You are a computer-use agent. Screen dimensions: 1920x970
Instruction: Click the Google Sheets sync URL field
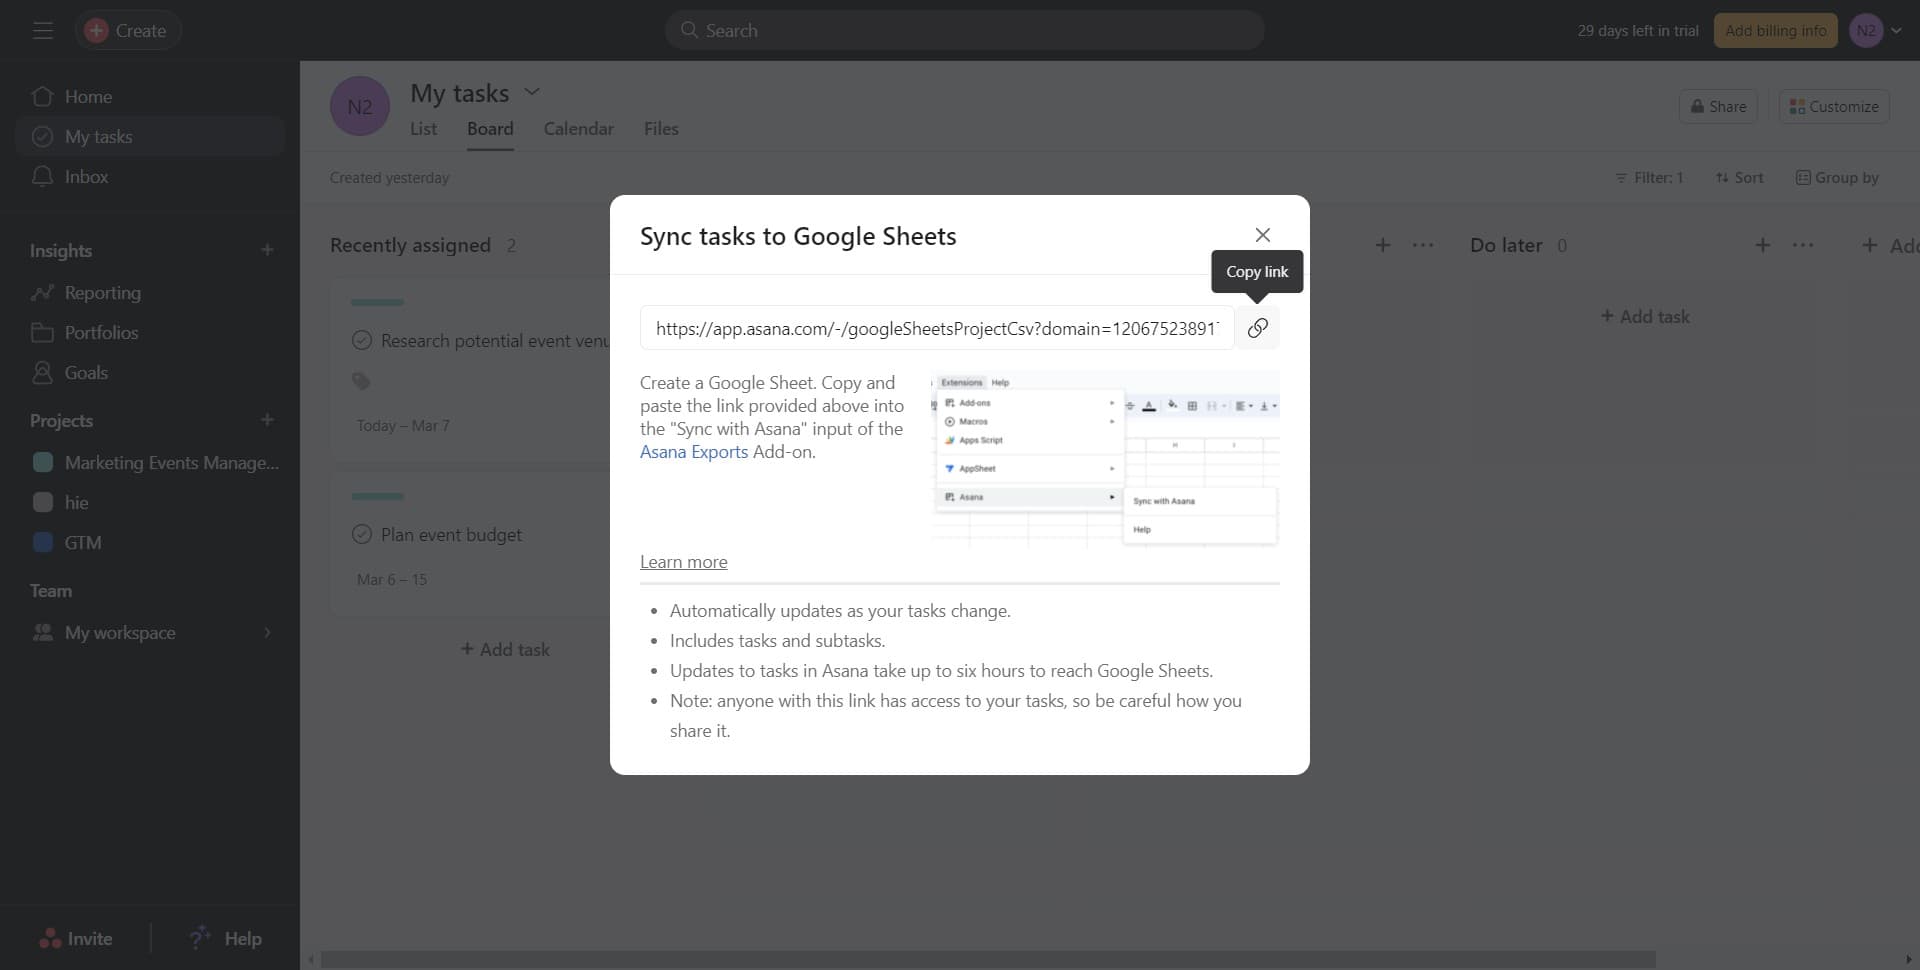[936, 328]
